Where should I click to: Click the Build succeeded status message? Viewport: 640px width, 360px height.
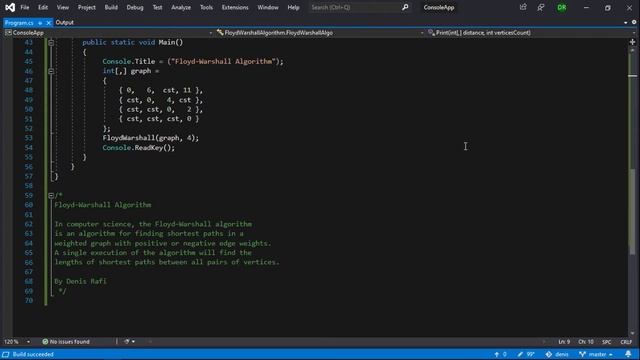(x=33, y=354)
